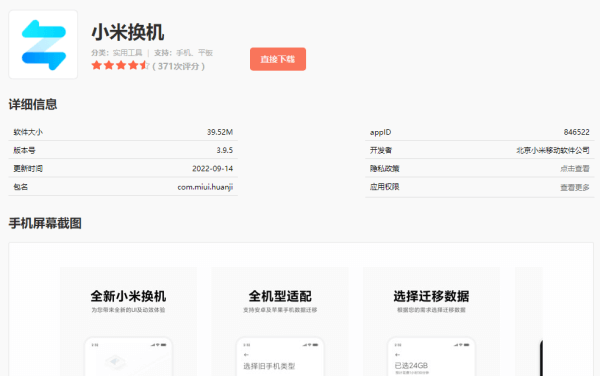The height and width of the screenshot is (376, 600).
Task: Click the star rating row
Action: [x=120, y=65]
